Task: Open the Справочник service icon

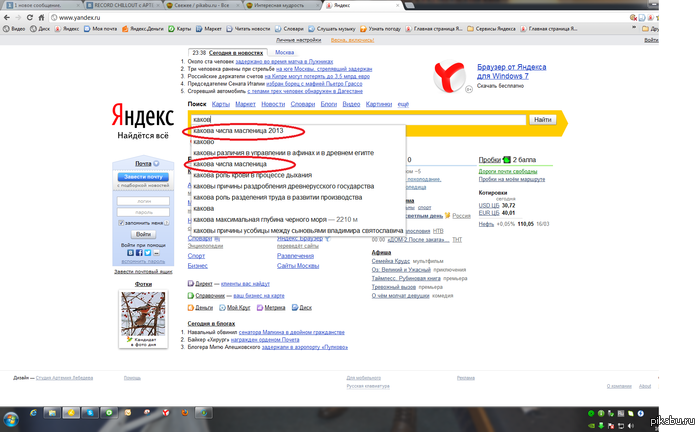Action: (x=190, y=296)
